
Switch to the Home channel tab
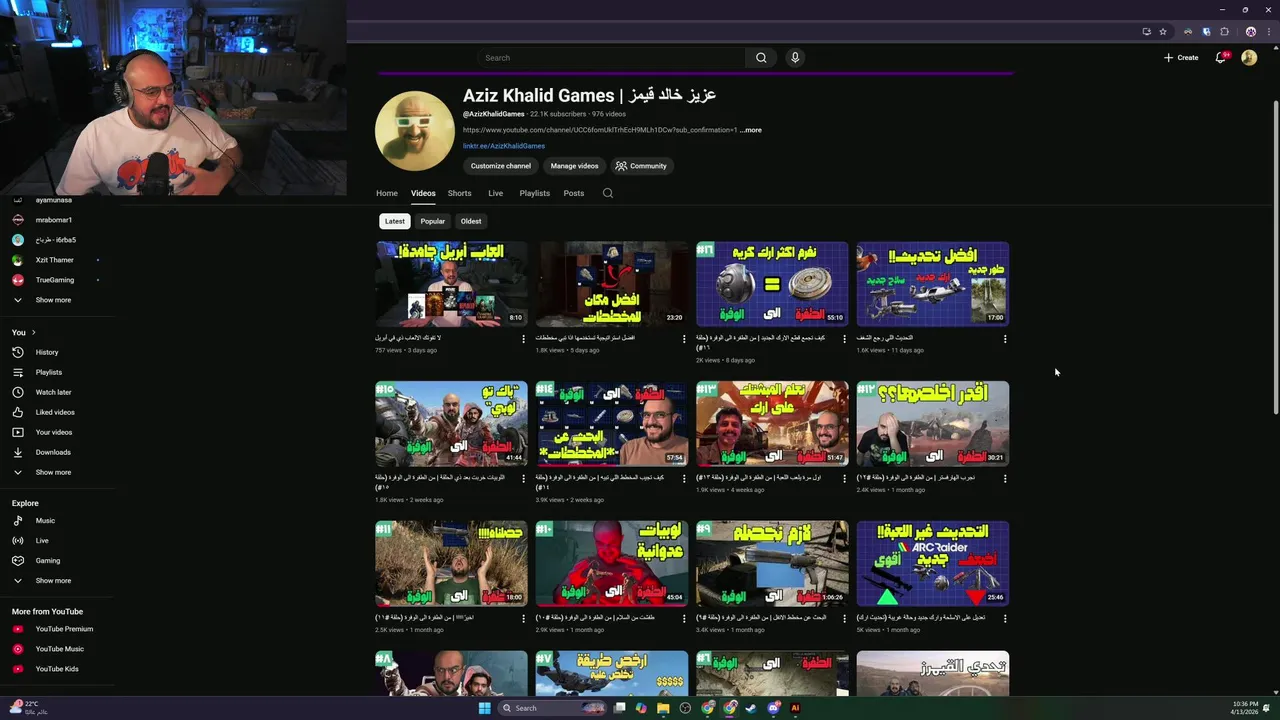pyautogui.click(x=387, y=193)
